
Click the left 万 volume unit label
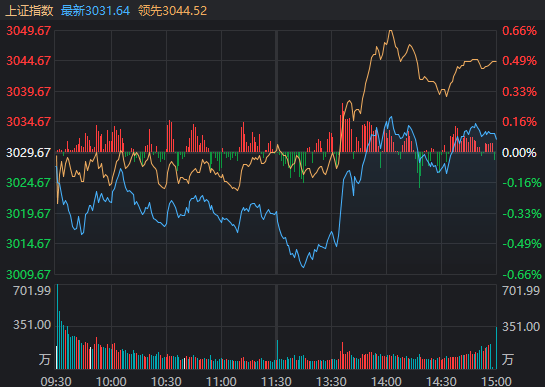(x=44, y=359)
